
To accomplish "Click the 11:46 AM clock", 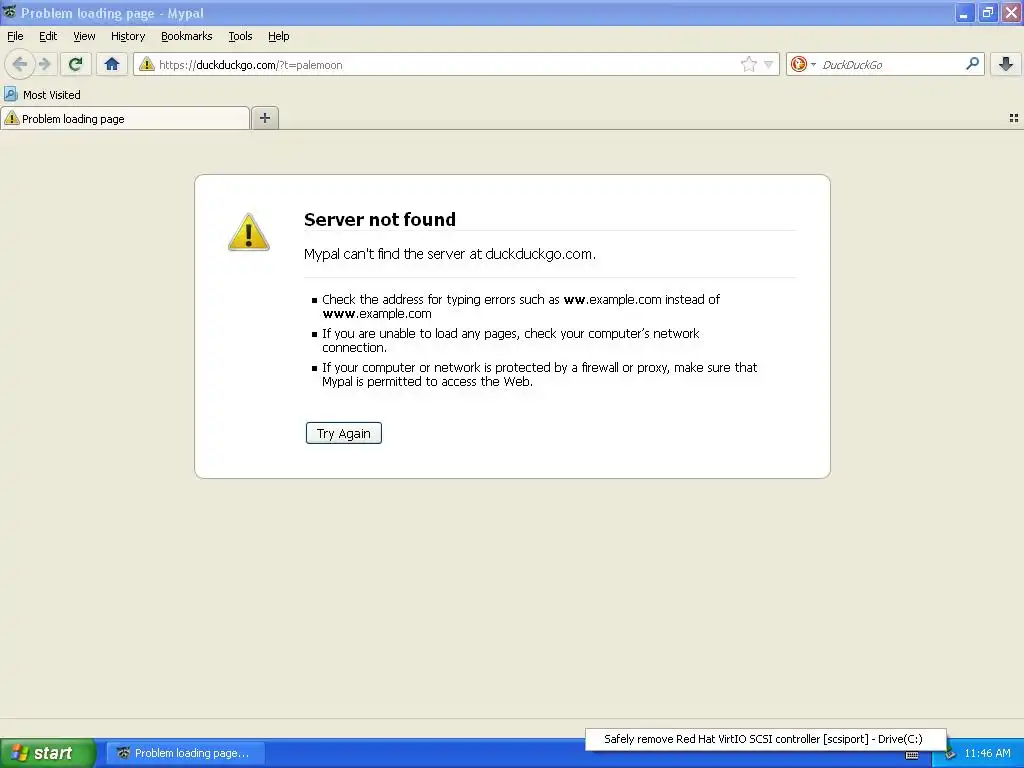I will [x=987, y=753].
